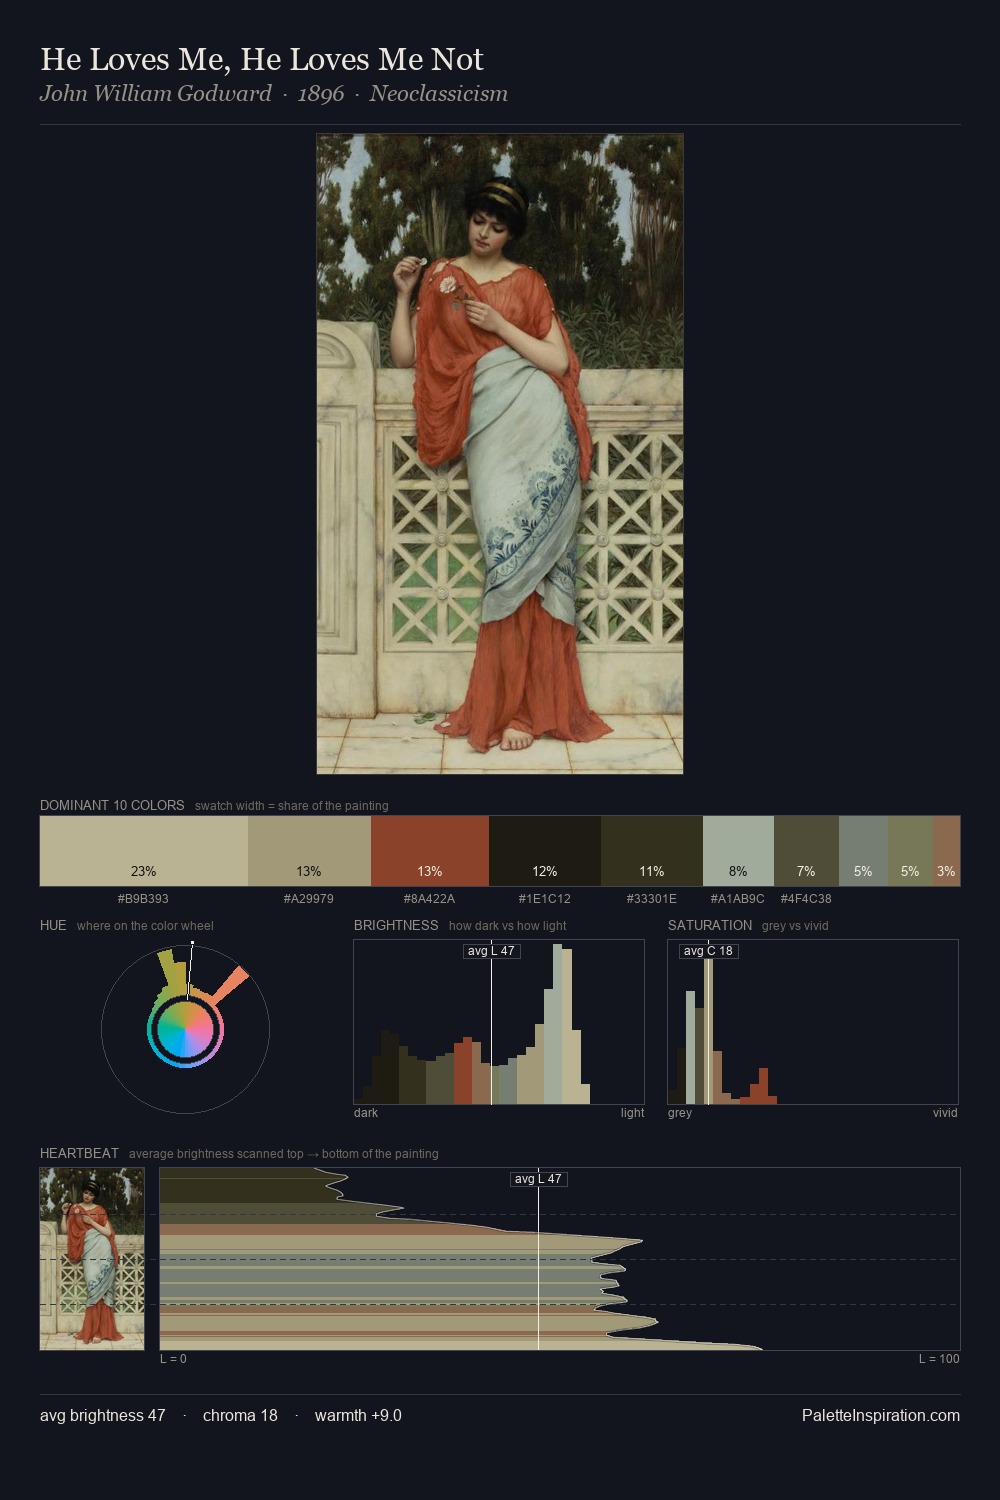Click "avg L 47" label in Heartbeat chart
The height and width of the screenshot is (1500, 1000).
(x=539, y=1179)
